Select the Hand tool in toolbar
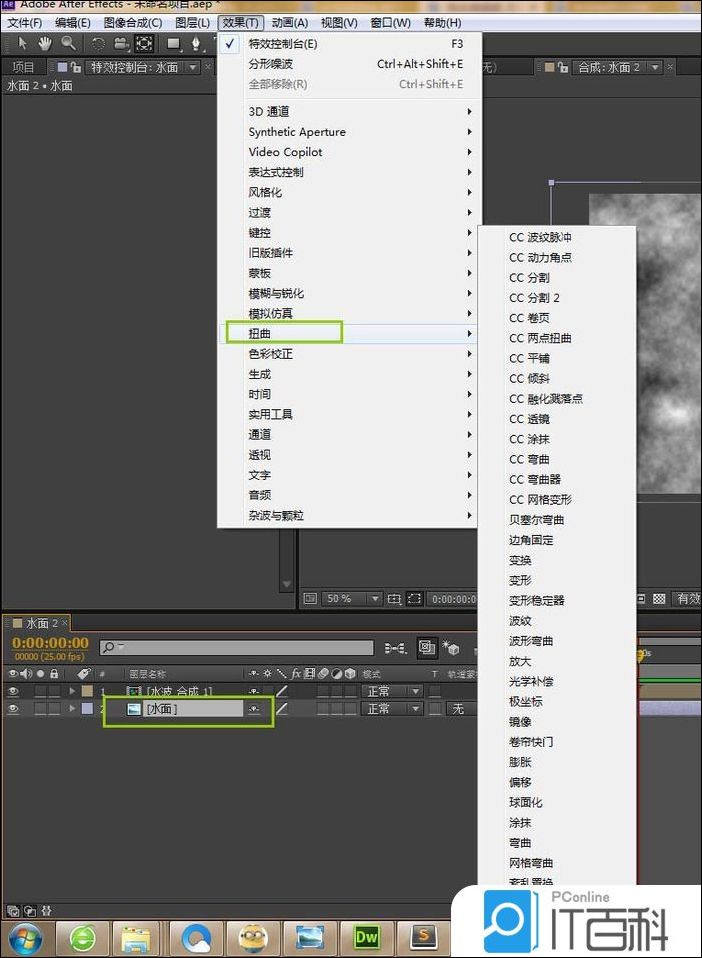The image size is (702, 958). pos(45,43)
